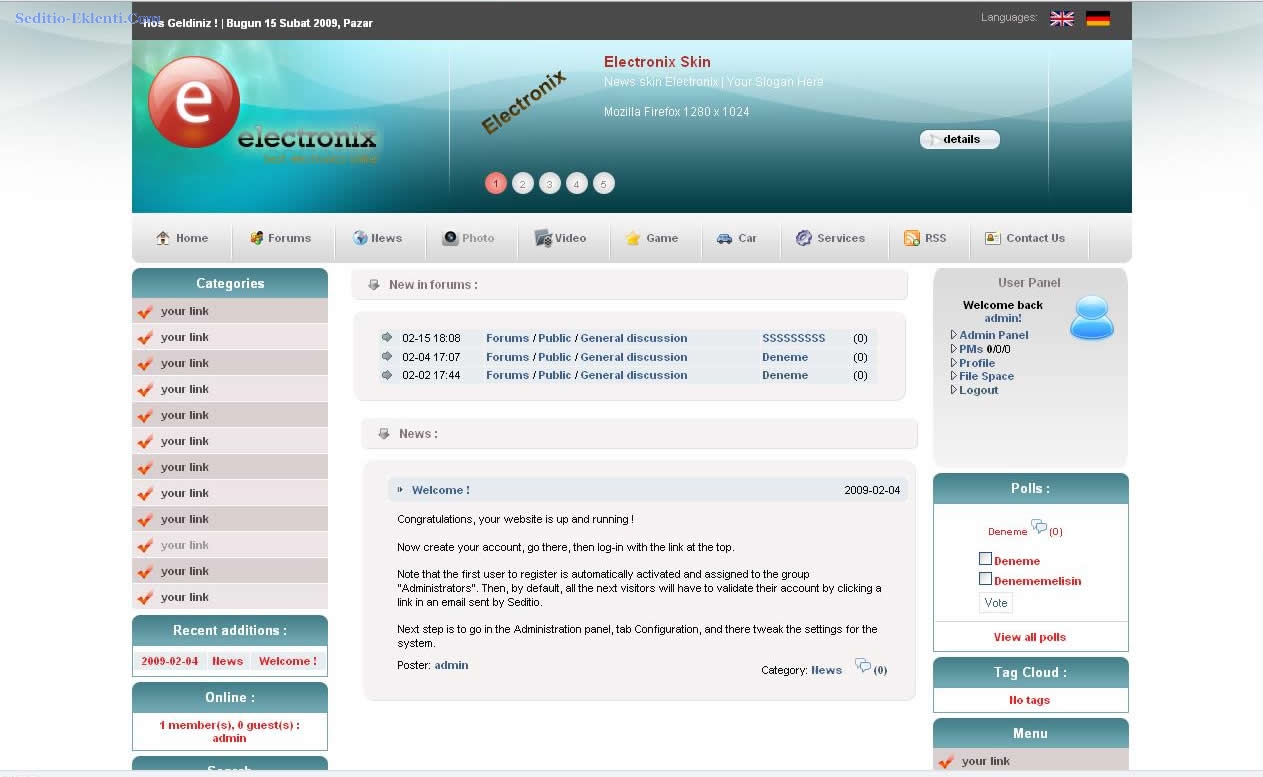Click the RSS feed icon in navigation
This screenshot has height=777, width=1263.
912,238
